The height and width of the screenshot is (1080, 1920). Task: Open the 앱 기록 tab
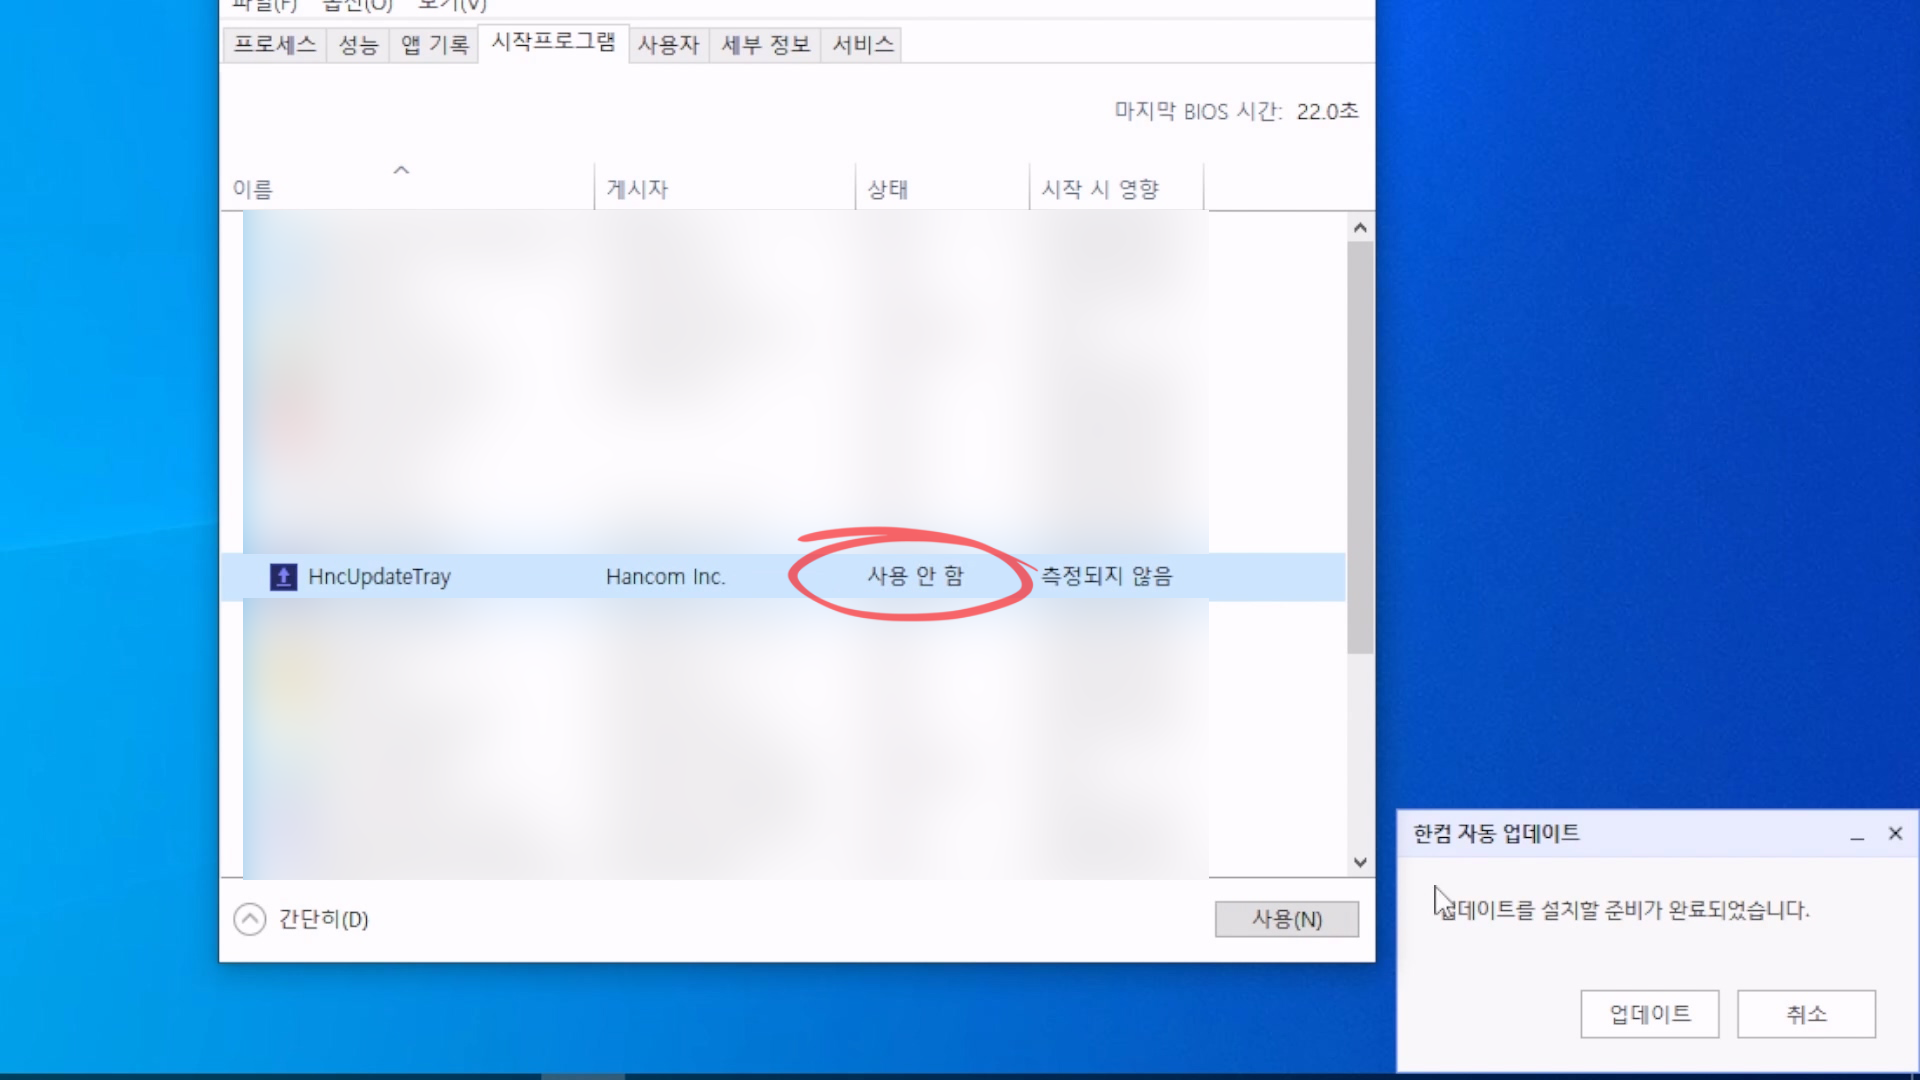[x=434, y=45]
